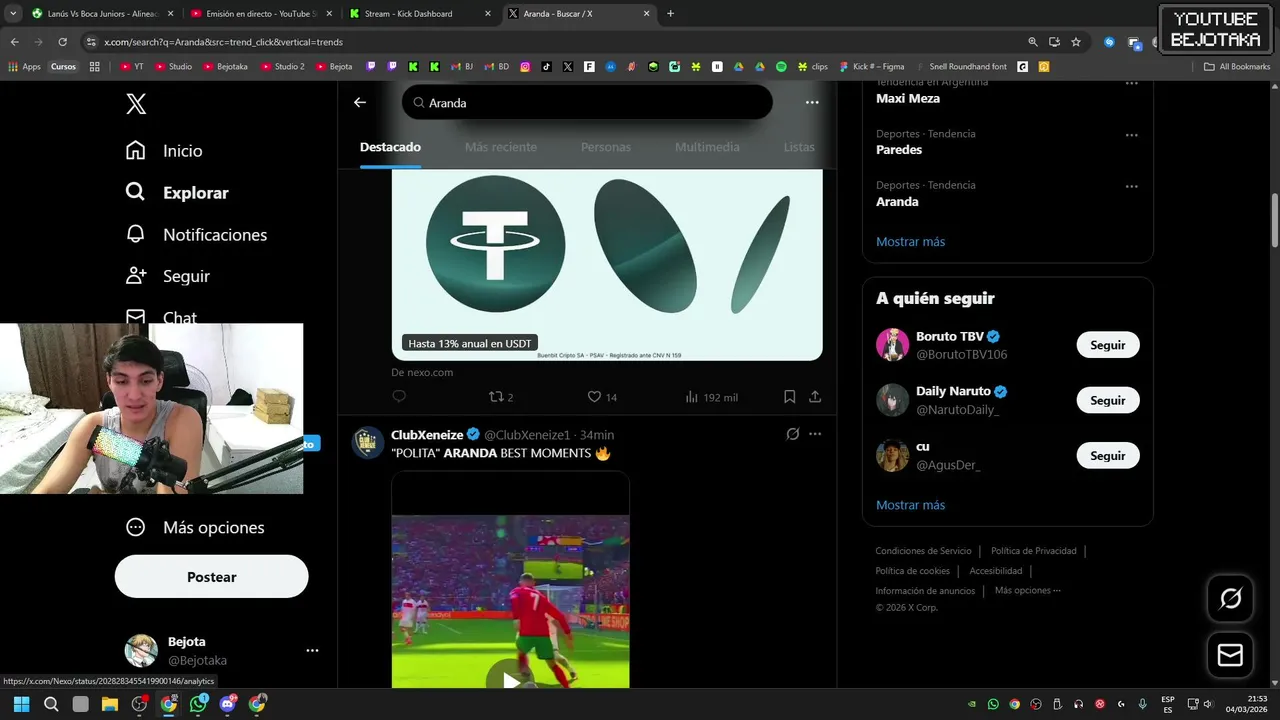Open Paredes trend options menu

pyautogui.click(x=1131, y=135)
